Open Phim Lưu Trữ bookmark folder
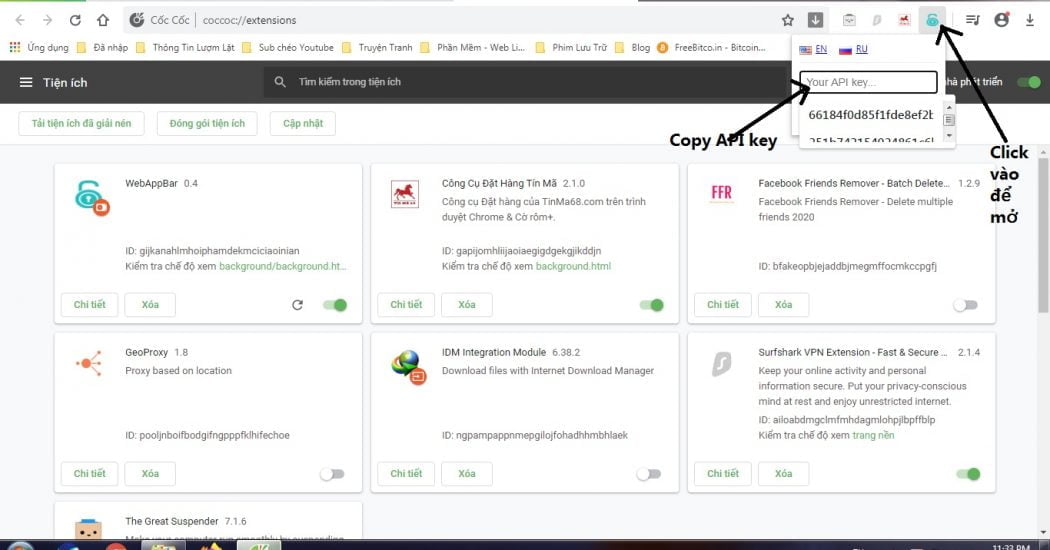This screenshot has height=550, width=1050. coord(571,48)
